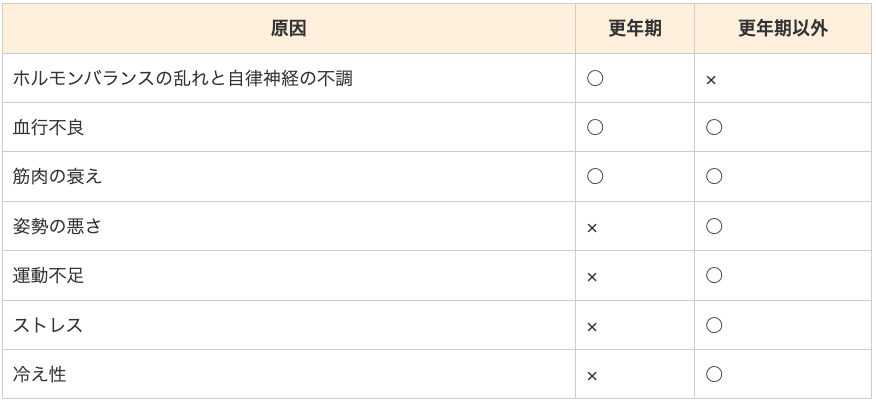This screenshot has height=401, width=876.
Task: Click cross mark for 冷え性 under 更年期
Action: click(592, 376)
